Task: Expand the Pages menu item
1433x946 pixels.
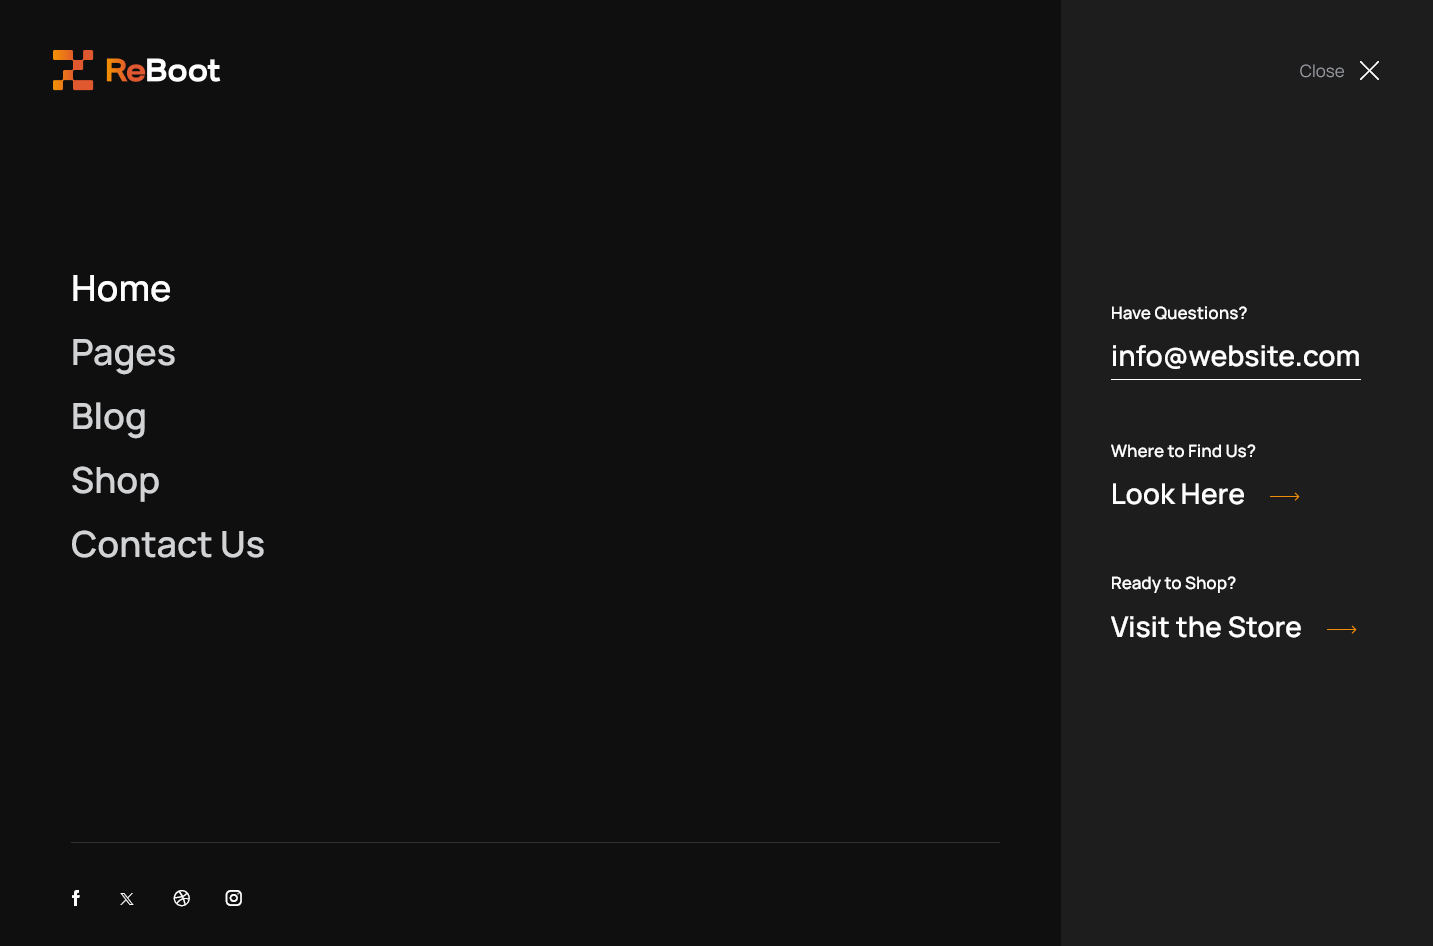Action: (123, 353)
